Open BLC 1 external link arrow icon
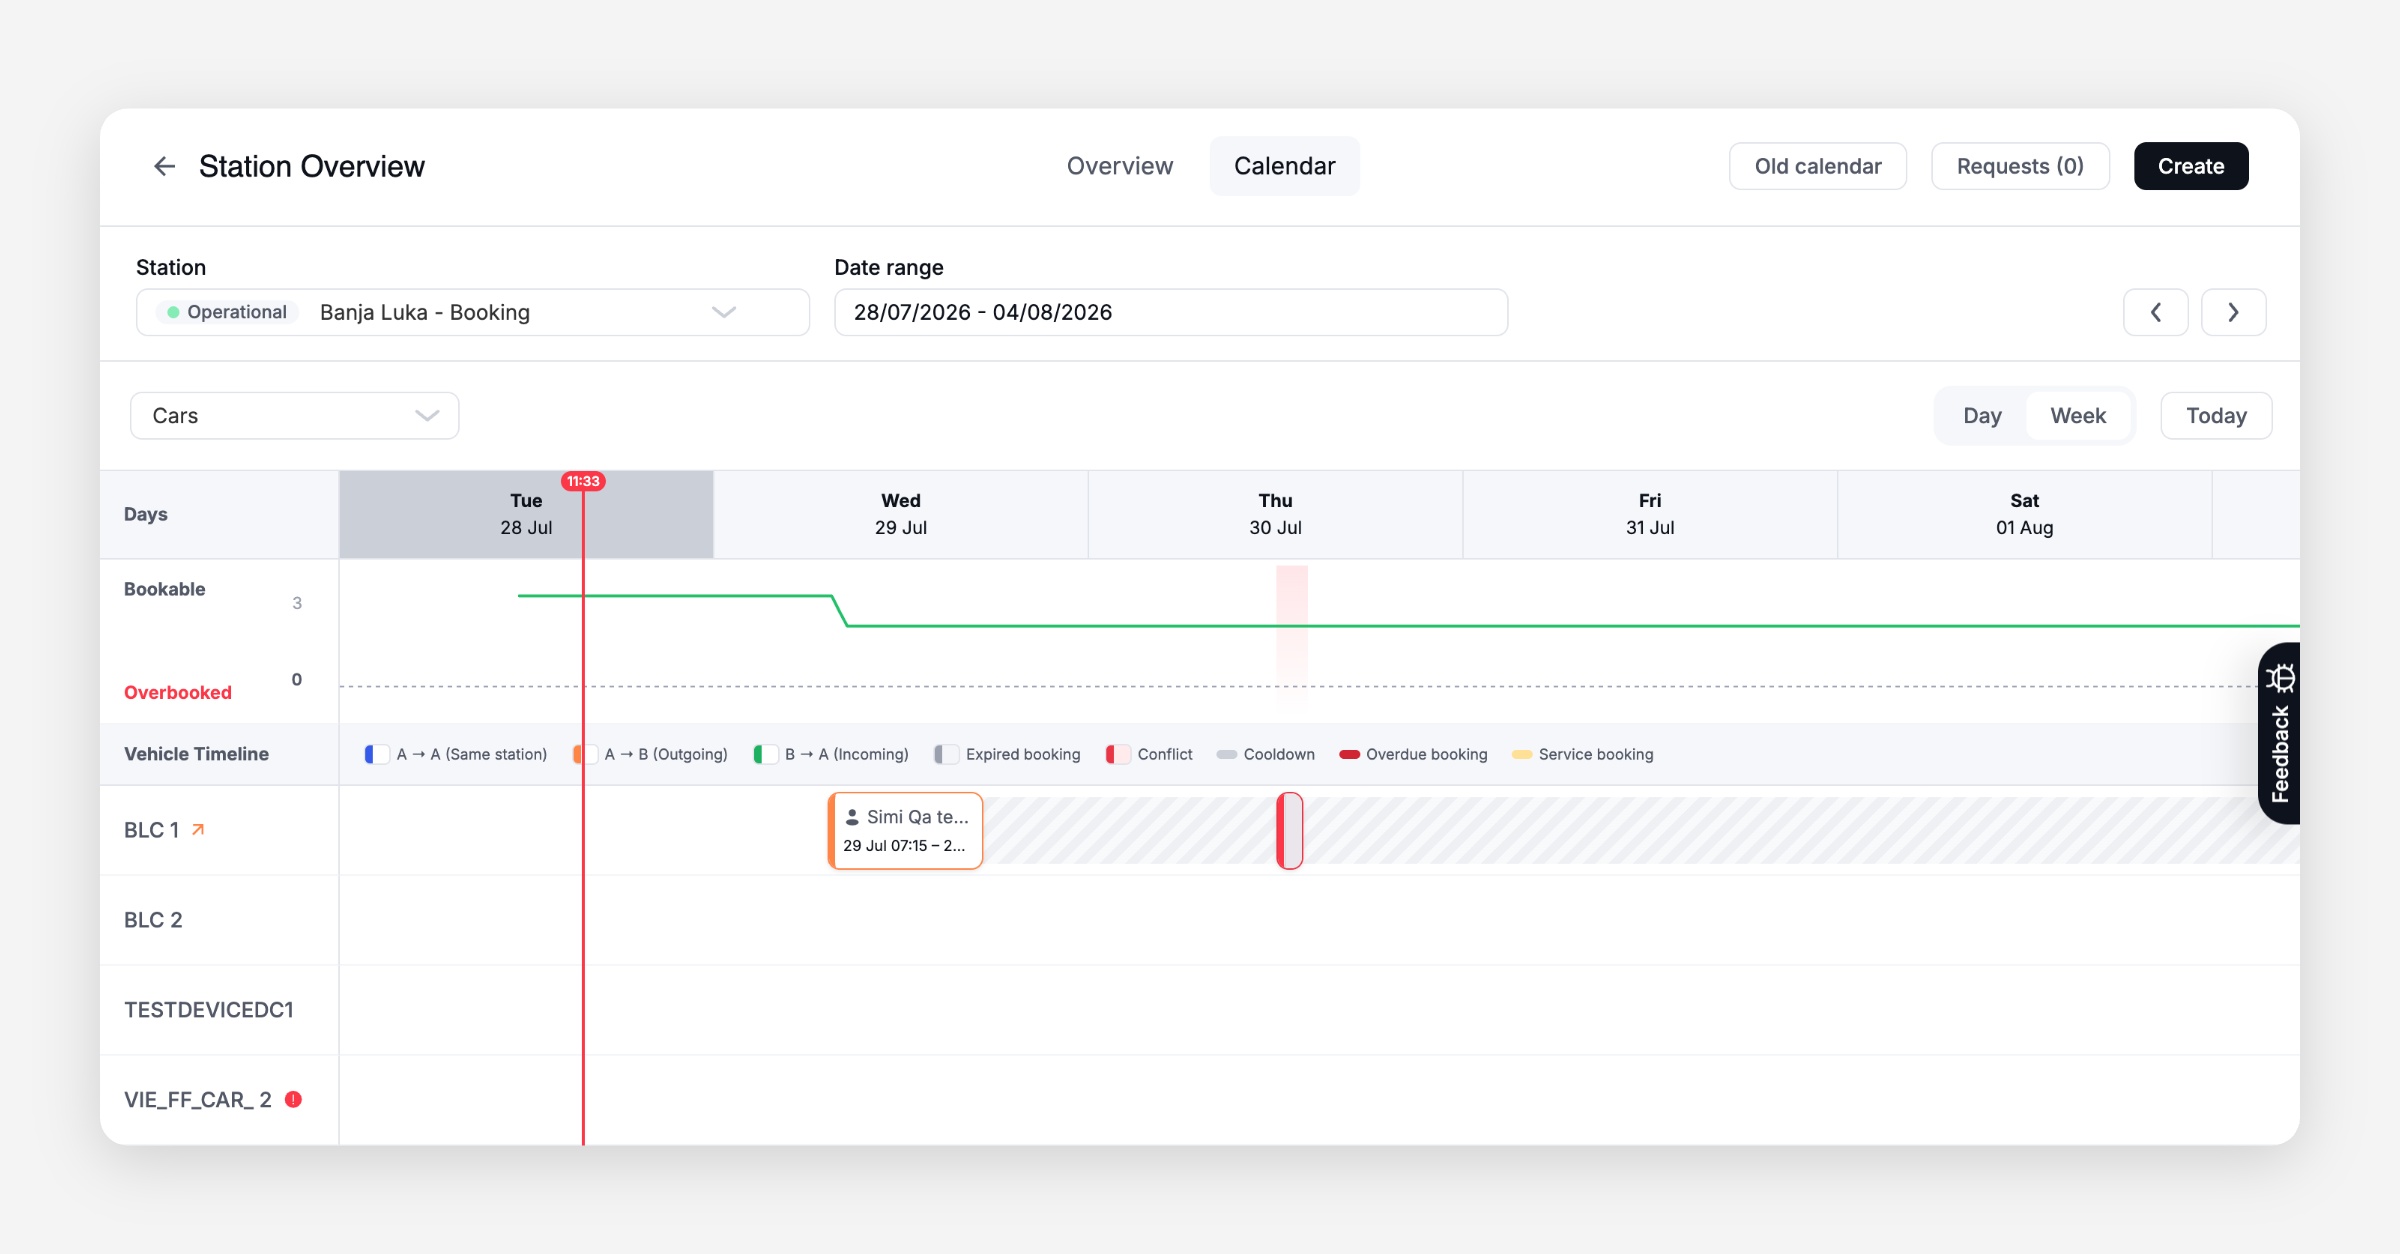Screen dimensions: 2400x1254 tap(198, 829)
